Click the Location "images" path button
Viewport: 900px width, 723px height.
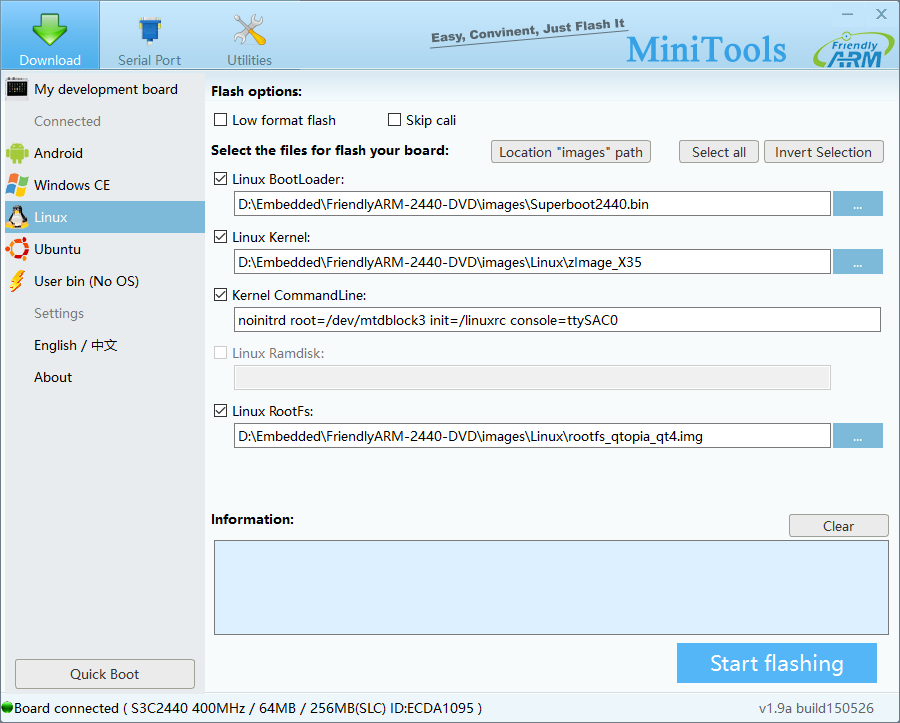click(571, 152)
